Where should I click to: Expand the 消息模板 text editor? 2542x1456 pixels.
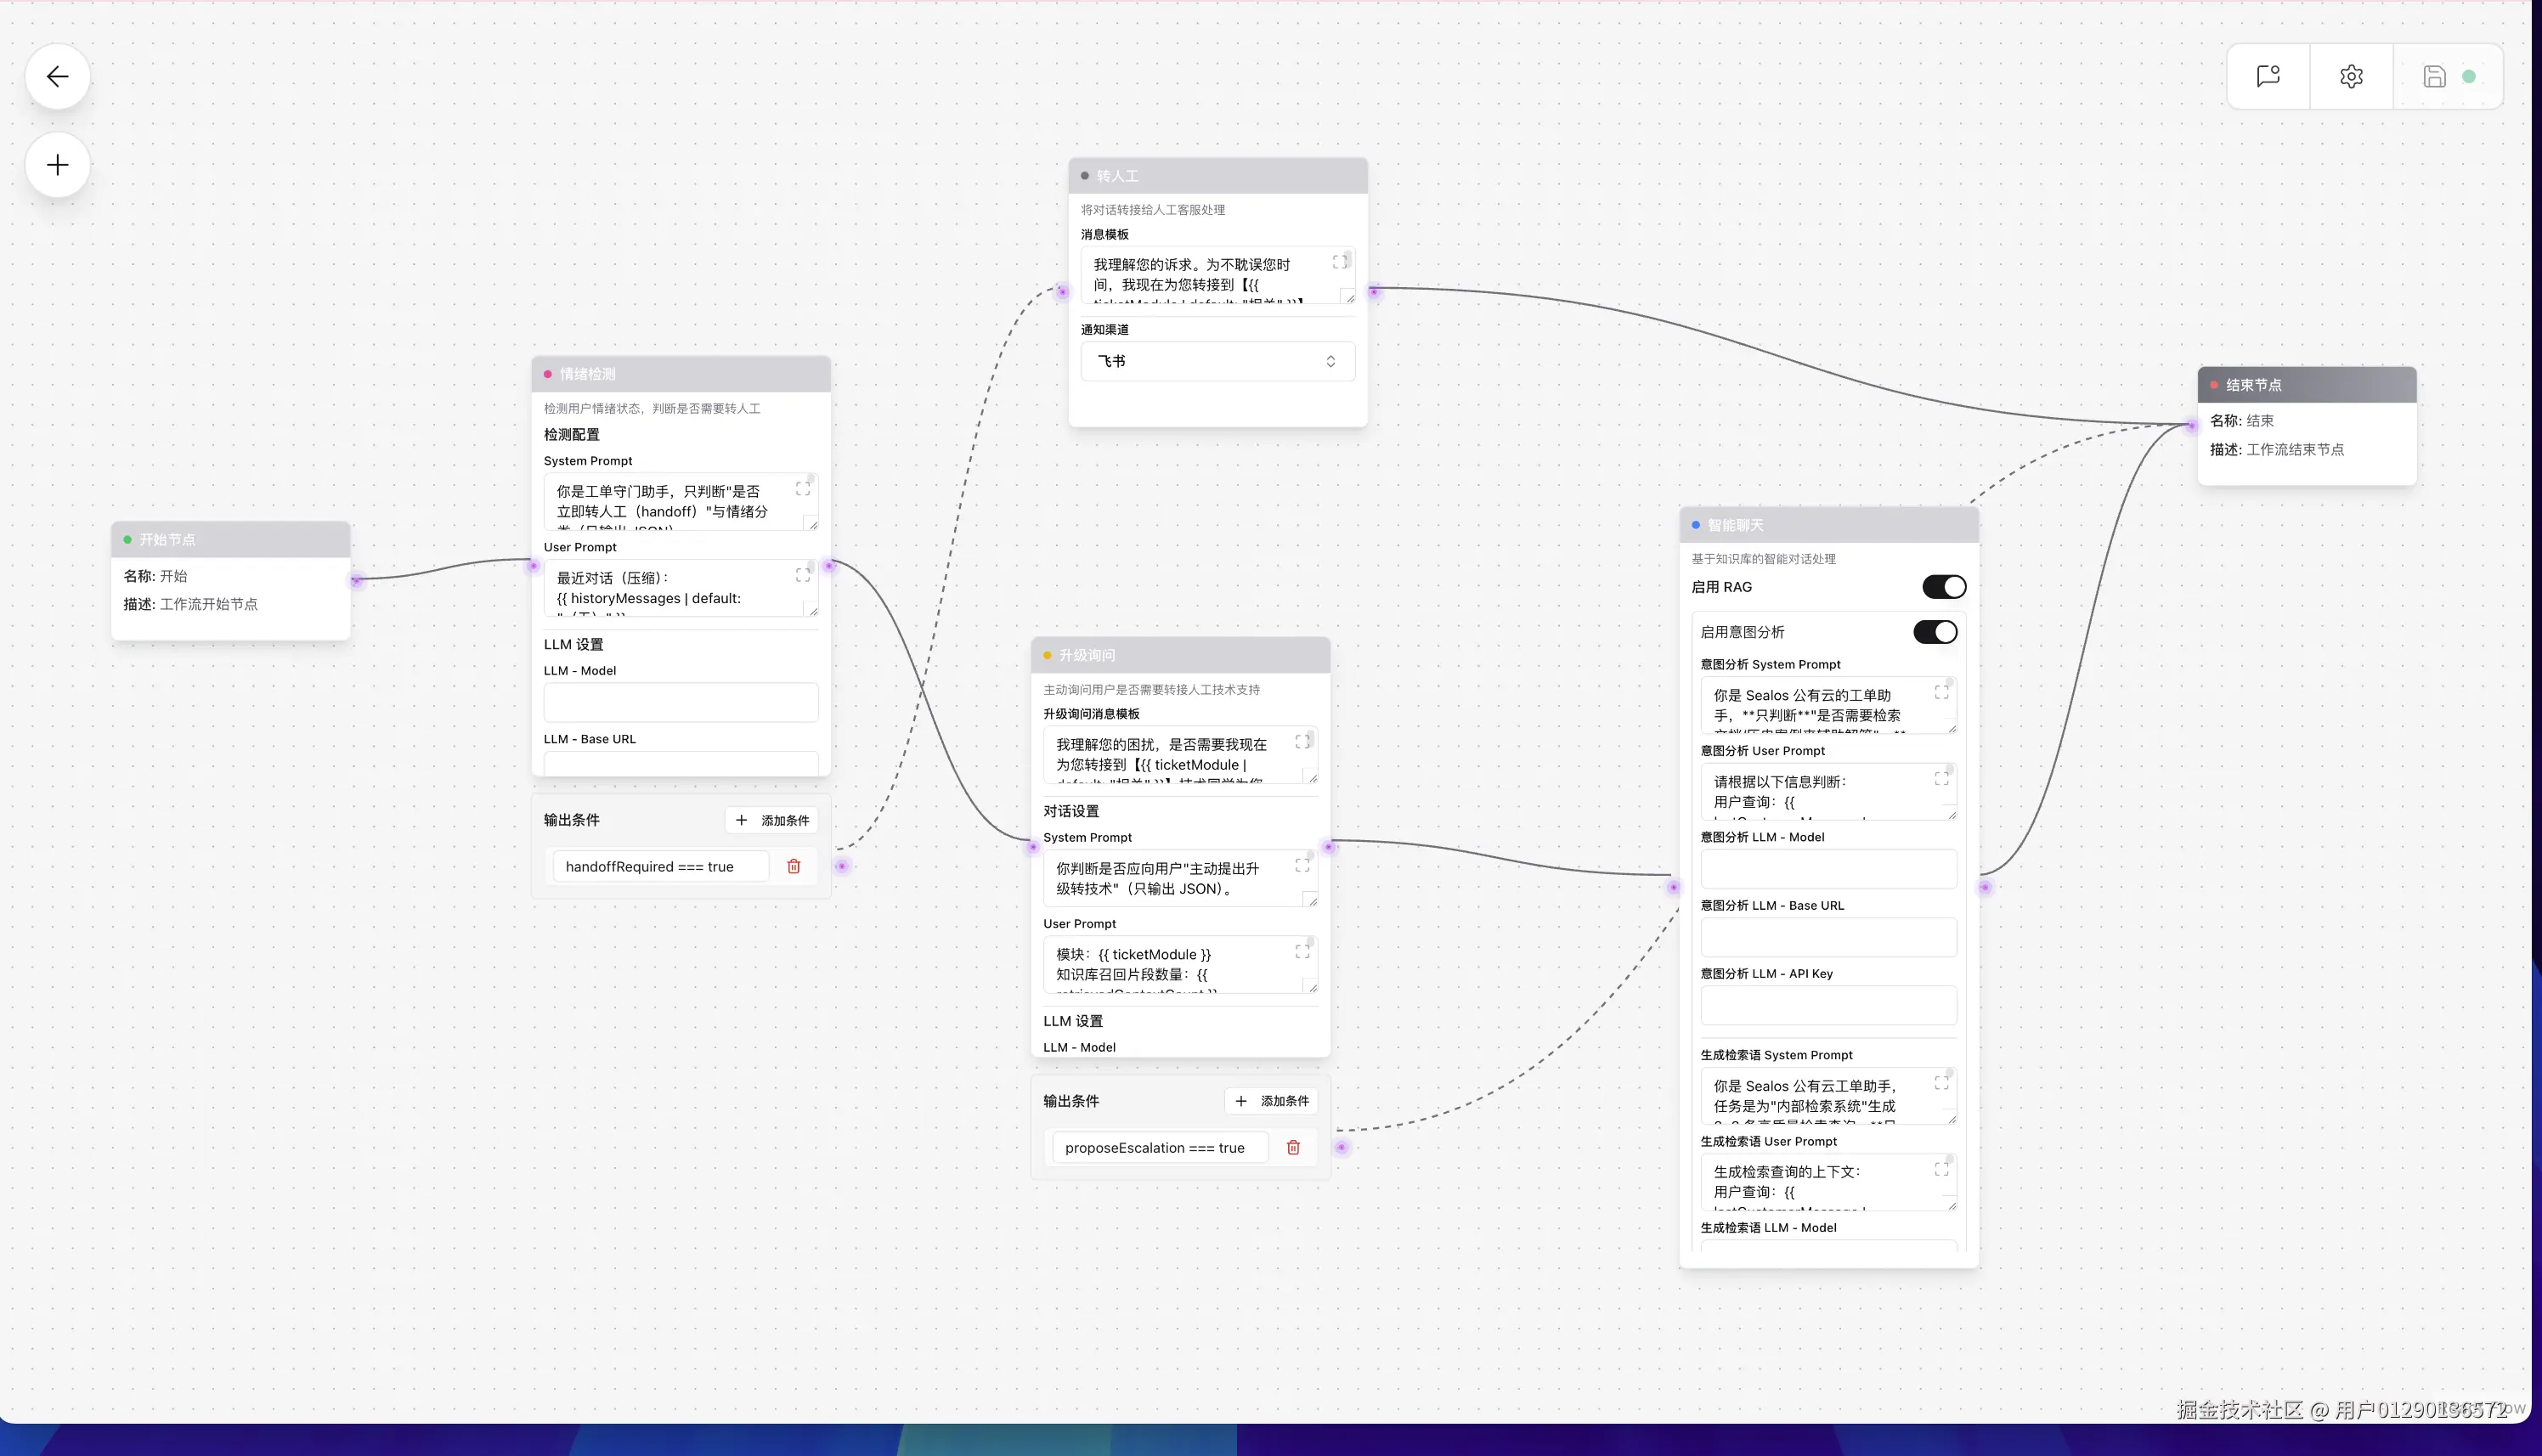click(1339, 262)
